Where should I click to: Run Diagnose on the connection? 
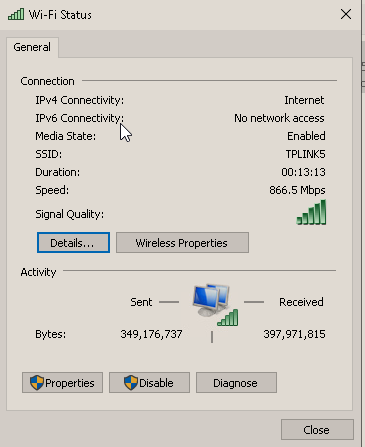[236, 383]
